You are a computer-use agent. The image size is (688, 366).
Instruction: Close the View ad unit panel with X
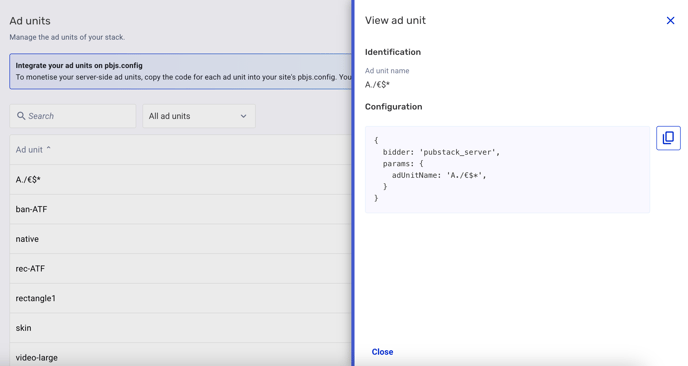[x=670, y=21]
